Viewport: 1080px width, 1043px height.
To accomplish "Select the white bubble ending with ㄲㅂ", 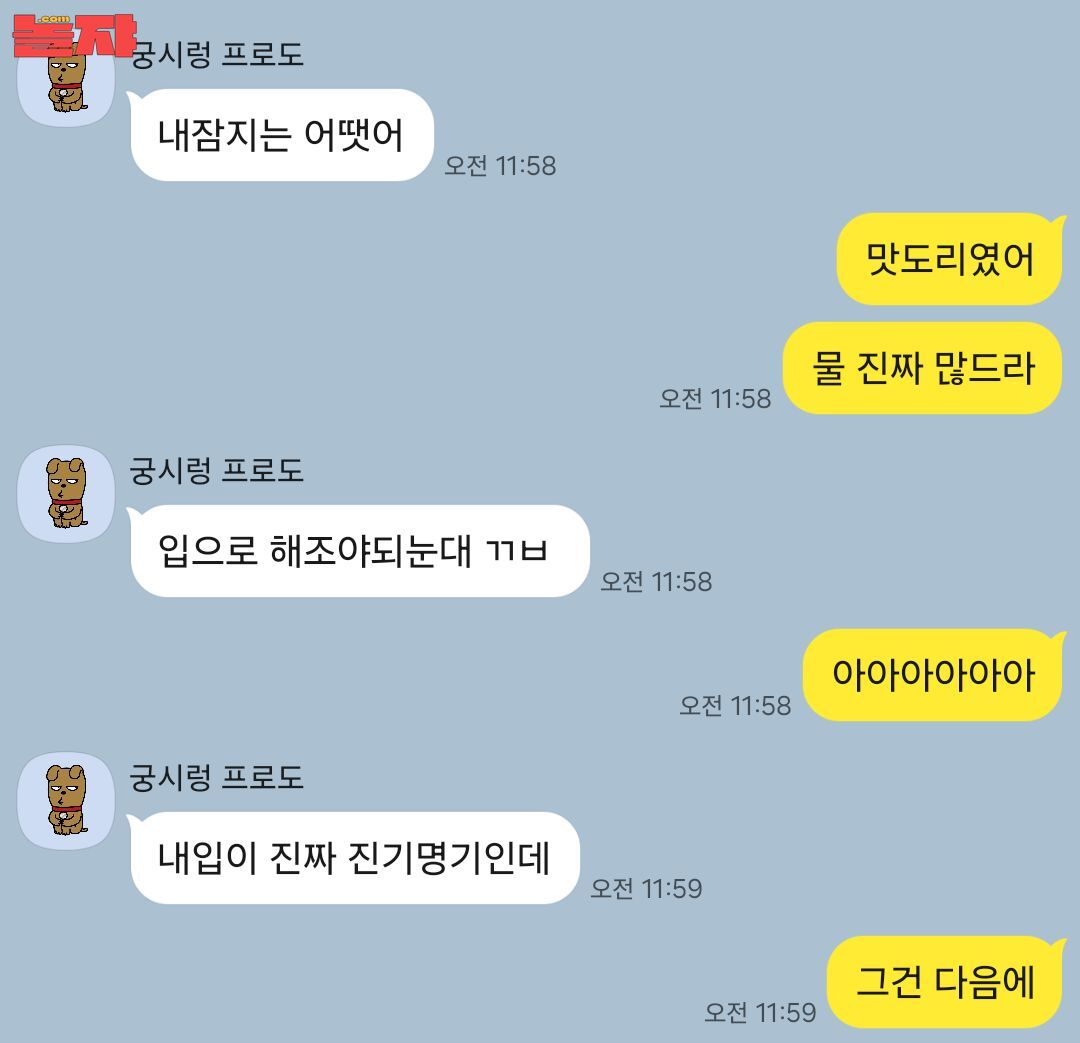I will (x=359, y=551).
